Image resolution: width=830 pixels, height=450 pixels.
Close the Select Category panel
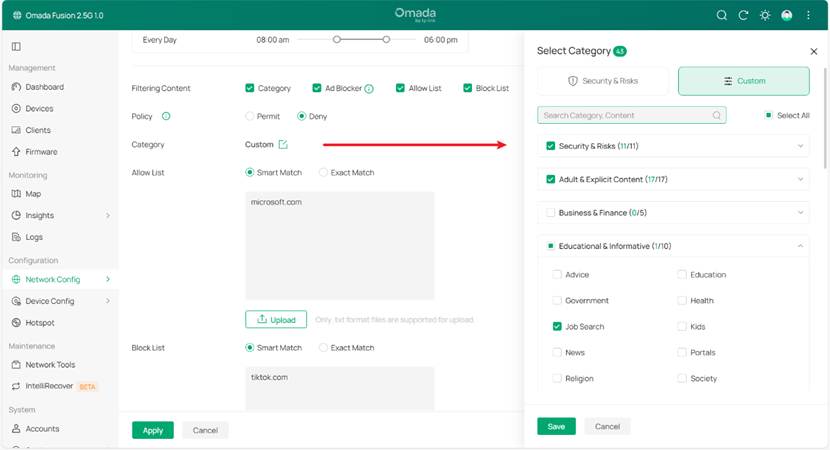coord(814,51)
